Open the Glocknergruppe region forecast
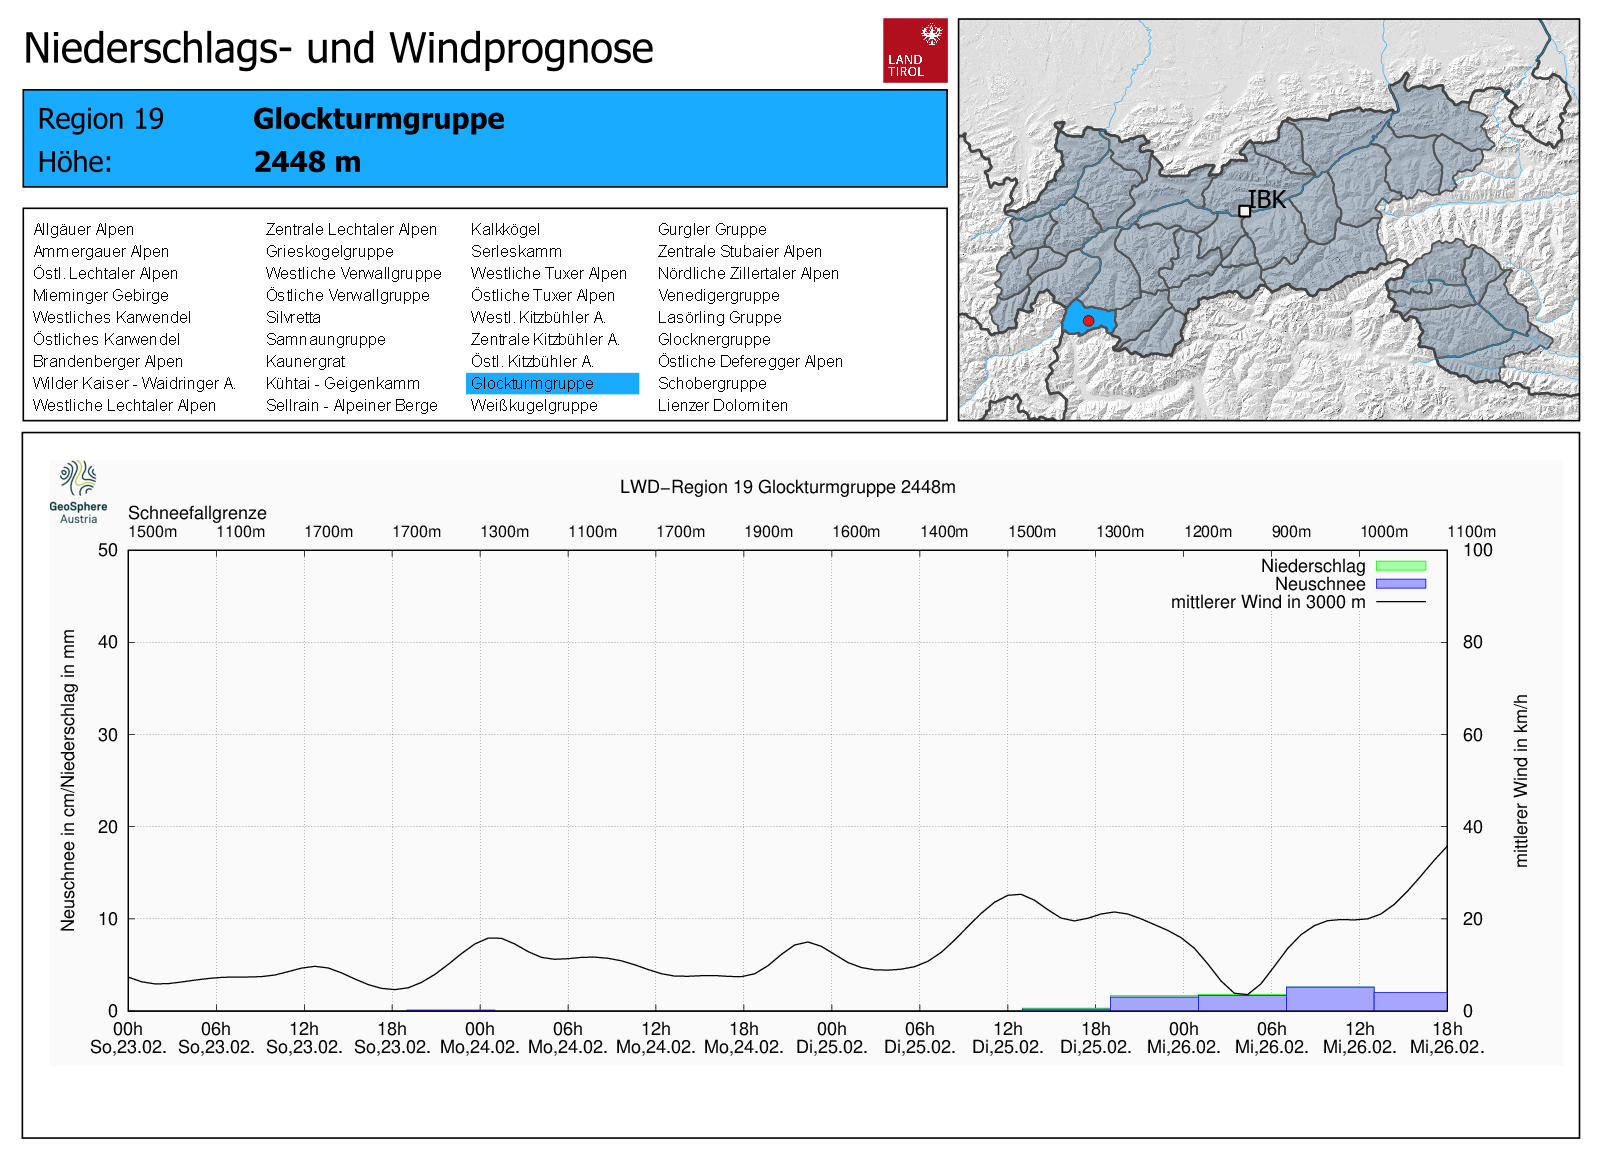1600x1153 pixels. coord(713,340)
